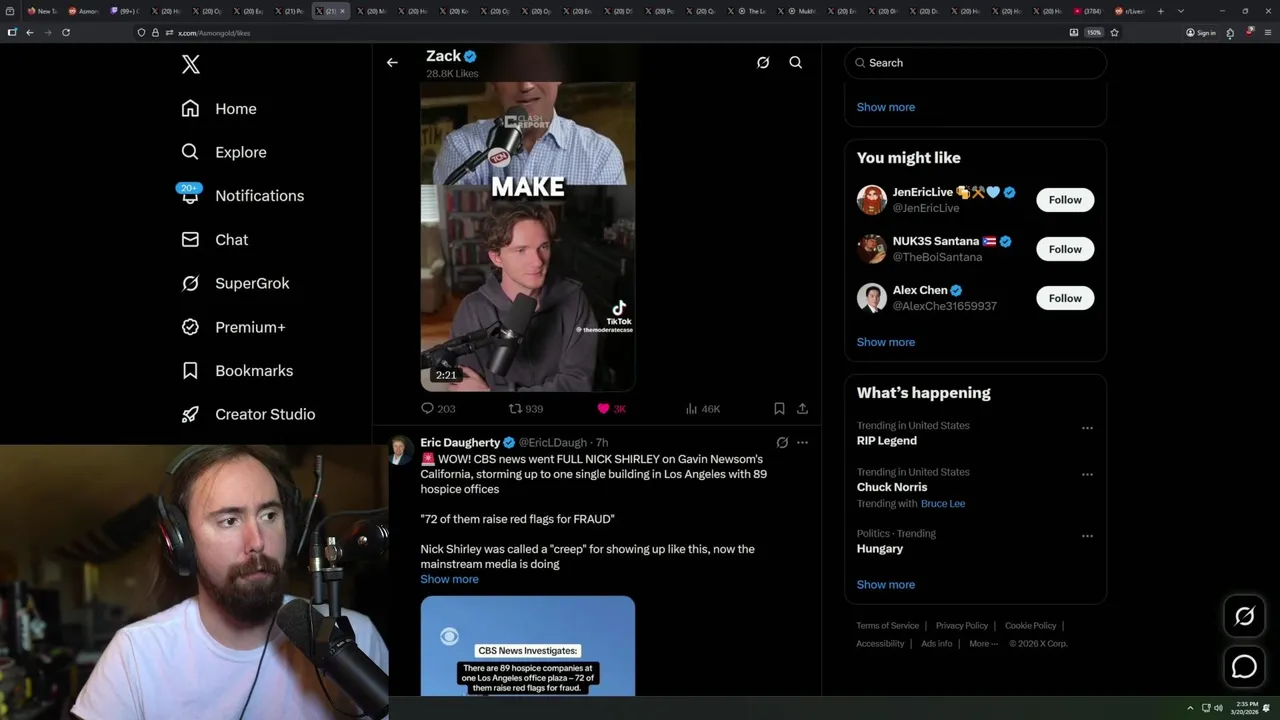Open the Creator Studio rocket icon
This screenshot has width=1280, height=720.
coord(190,414)
